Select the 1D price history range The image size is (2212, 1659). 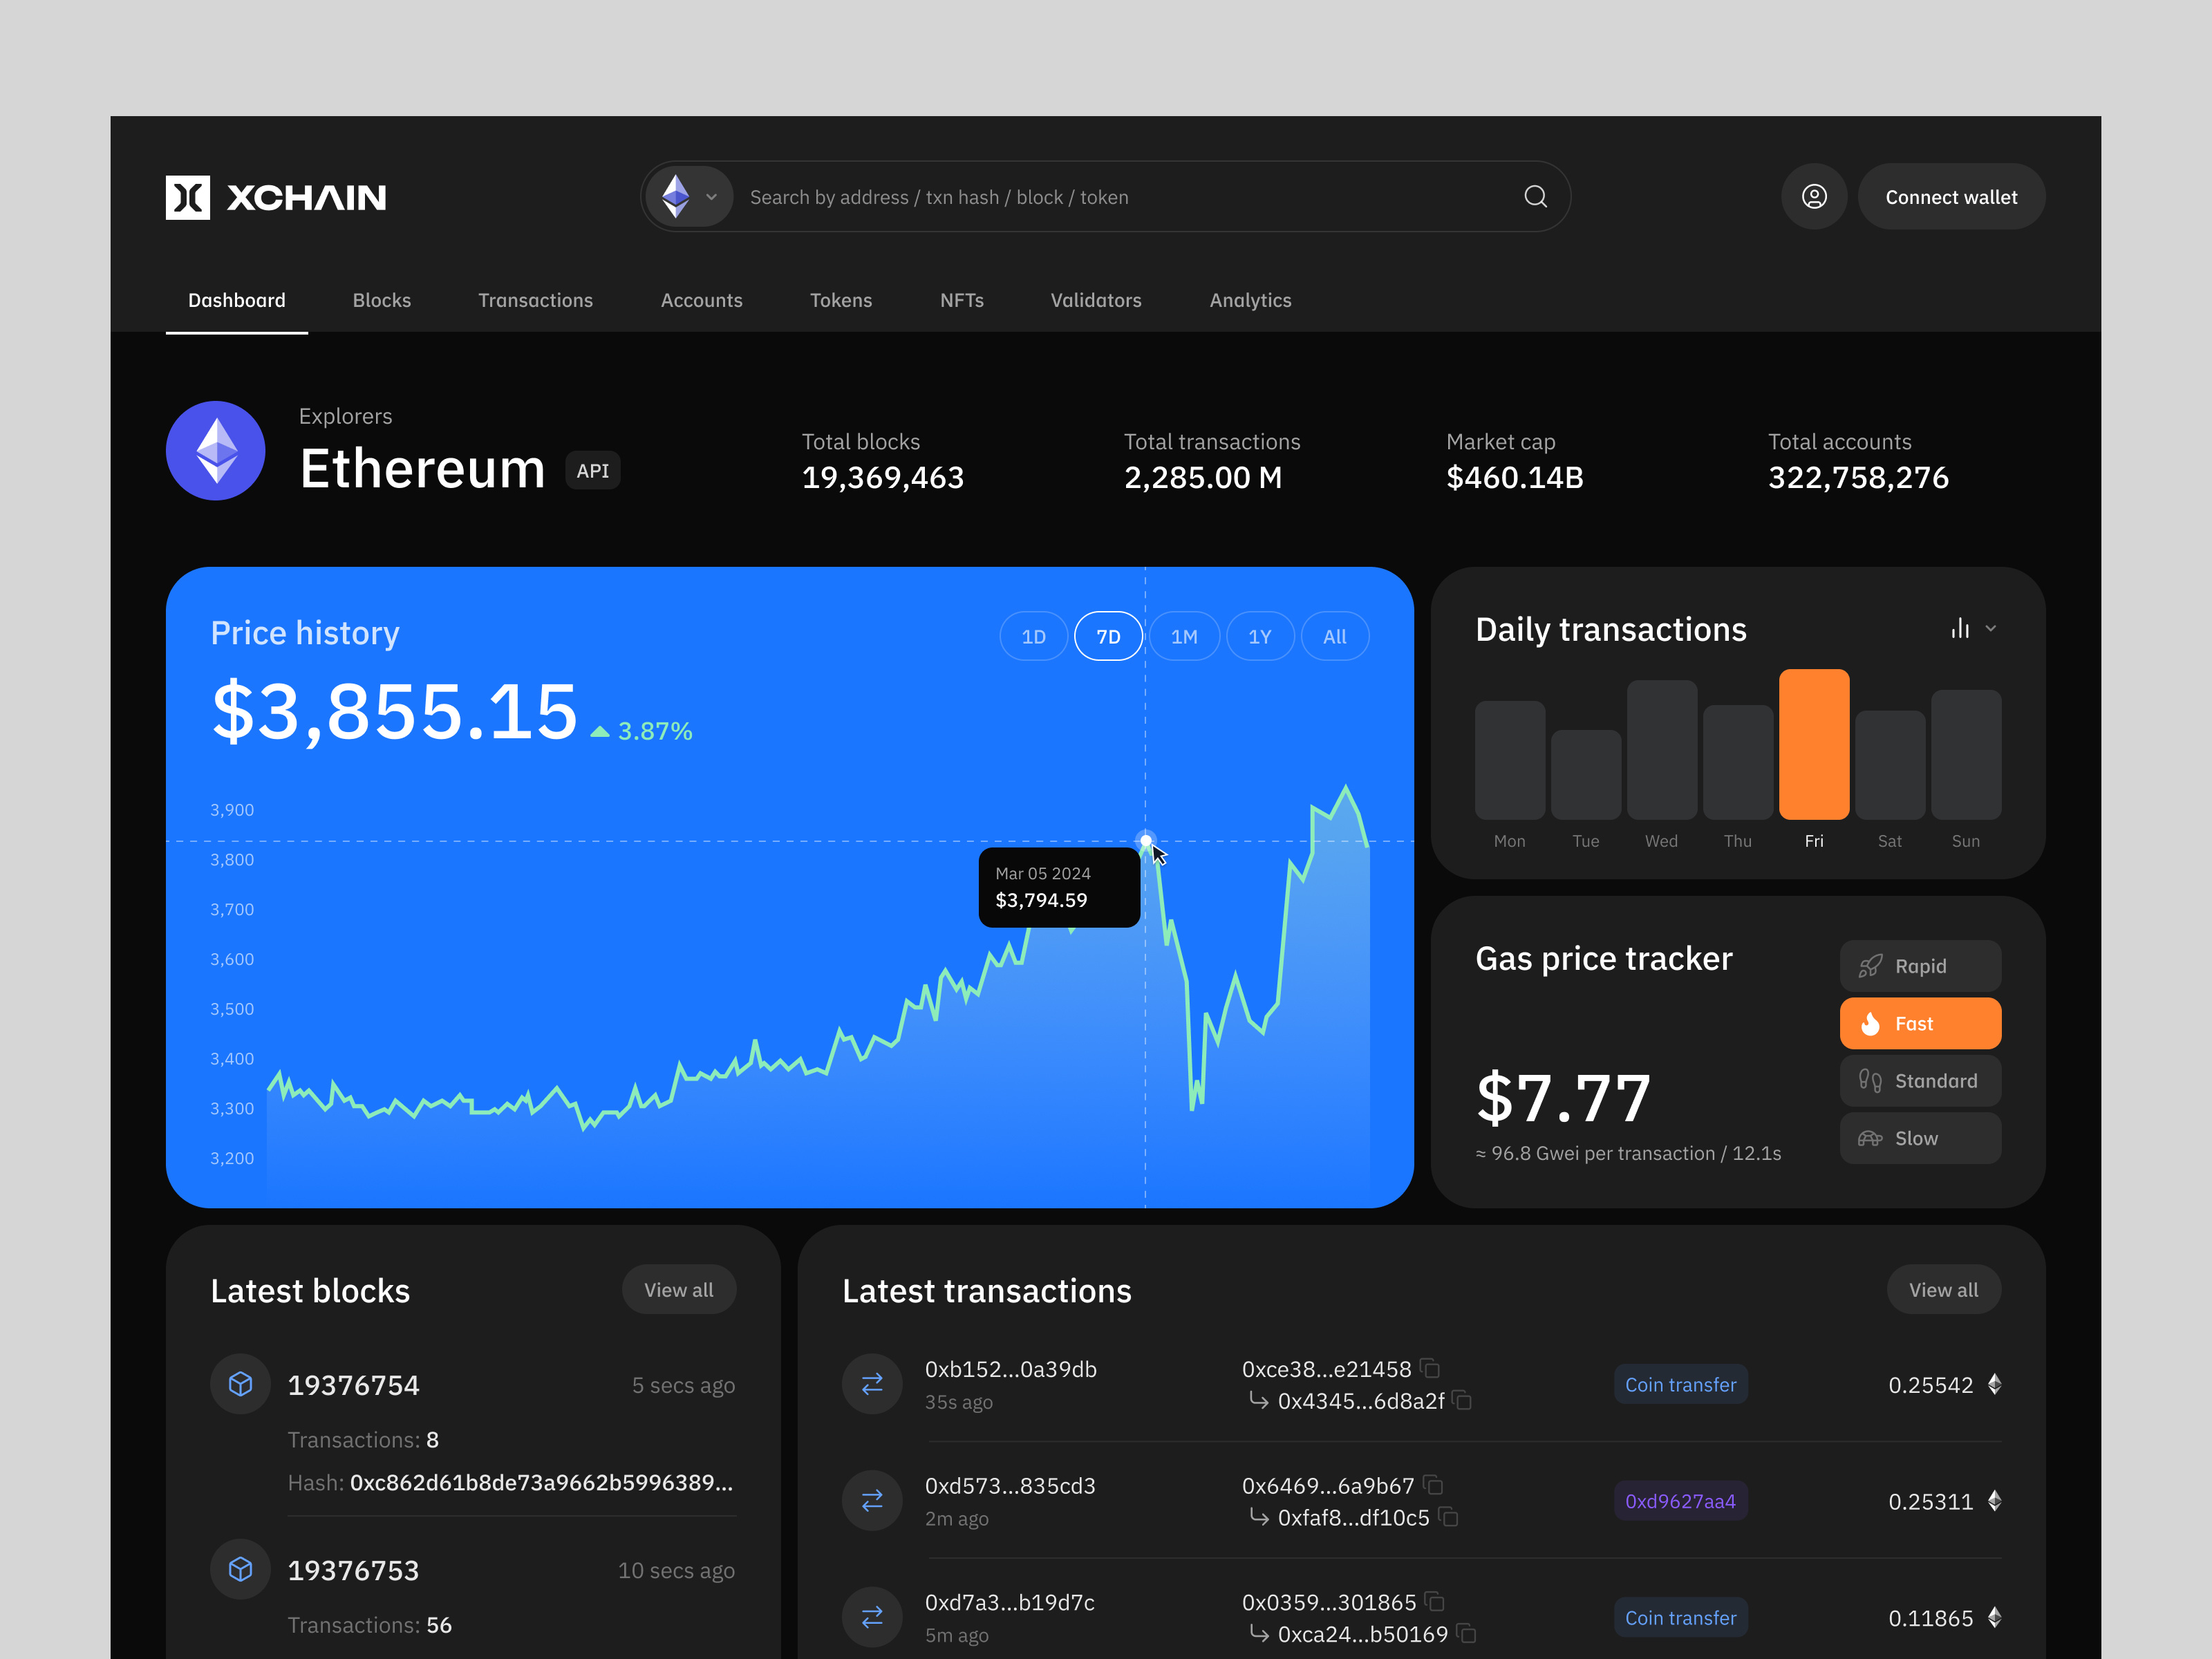pos(1033,635)
